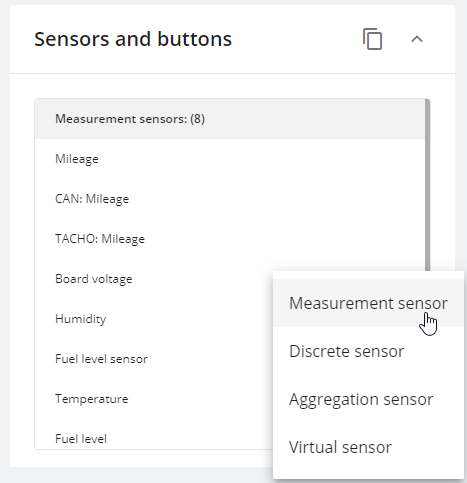Click the Sensors and buttons title
Image resolution: width=467 pixels, height=483 pixels.
[x=133, y=39]
